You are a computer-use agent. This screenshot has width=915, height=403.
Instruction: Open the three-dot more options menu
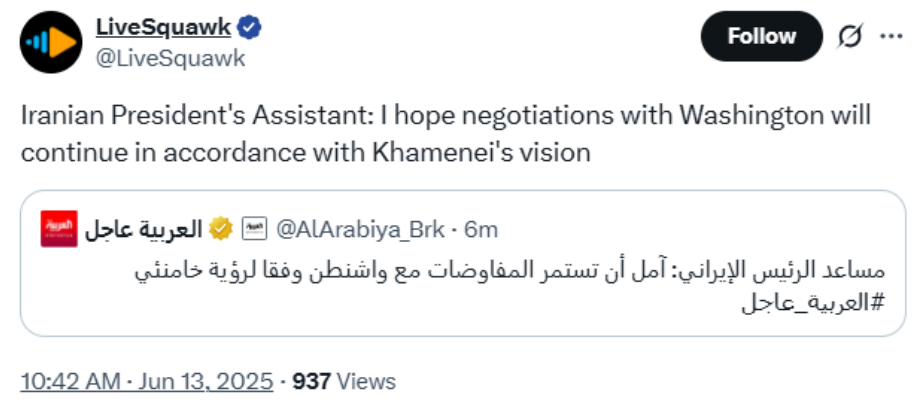point(891,36)
